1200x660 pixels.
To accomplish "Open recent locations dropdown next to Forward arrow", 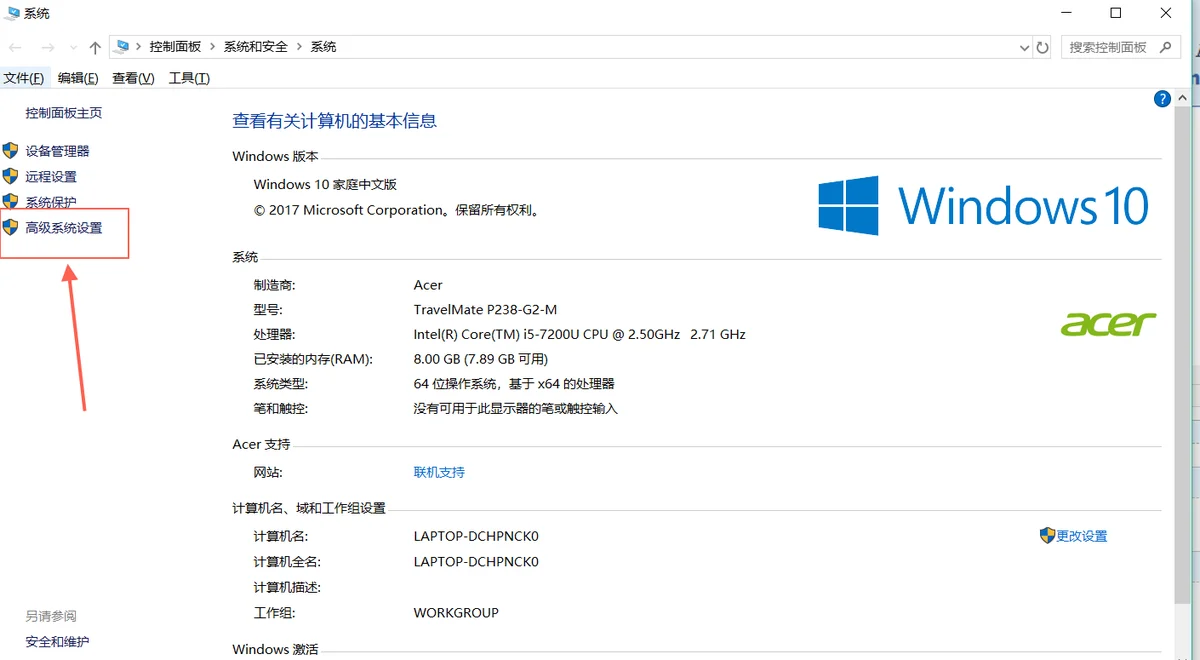I will [x=72, y=48].
